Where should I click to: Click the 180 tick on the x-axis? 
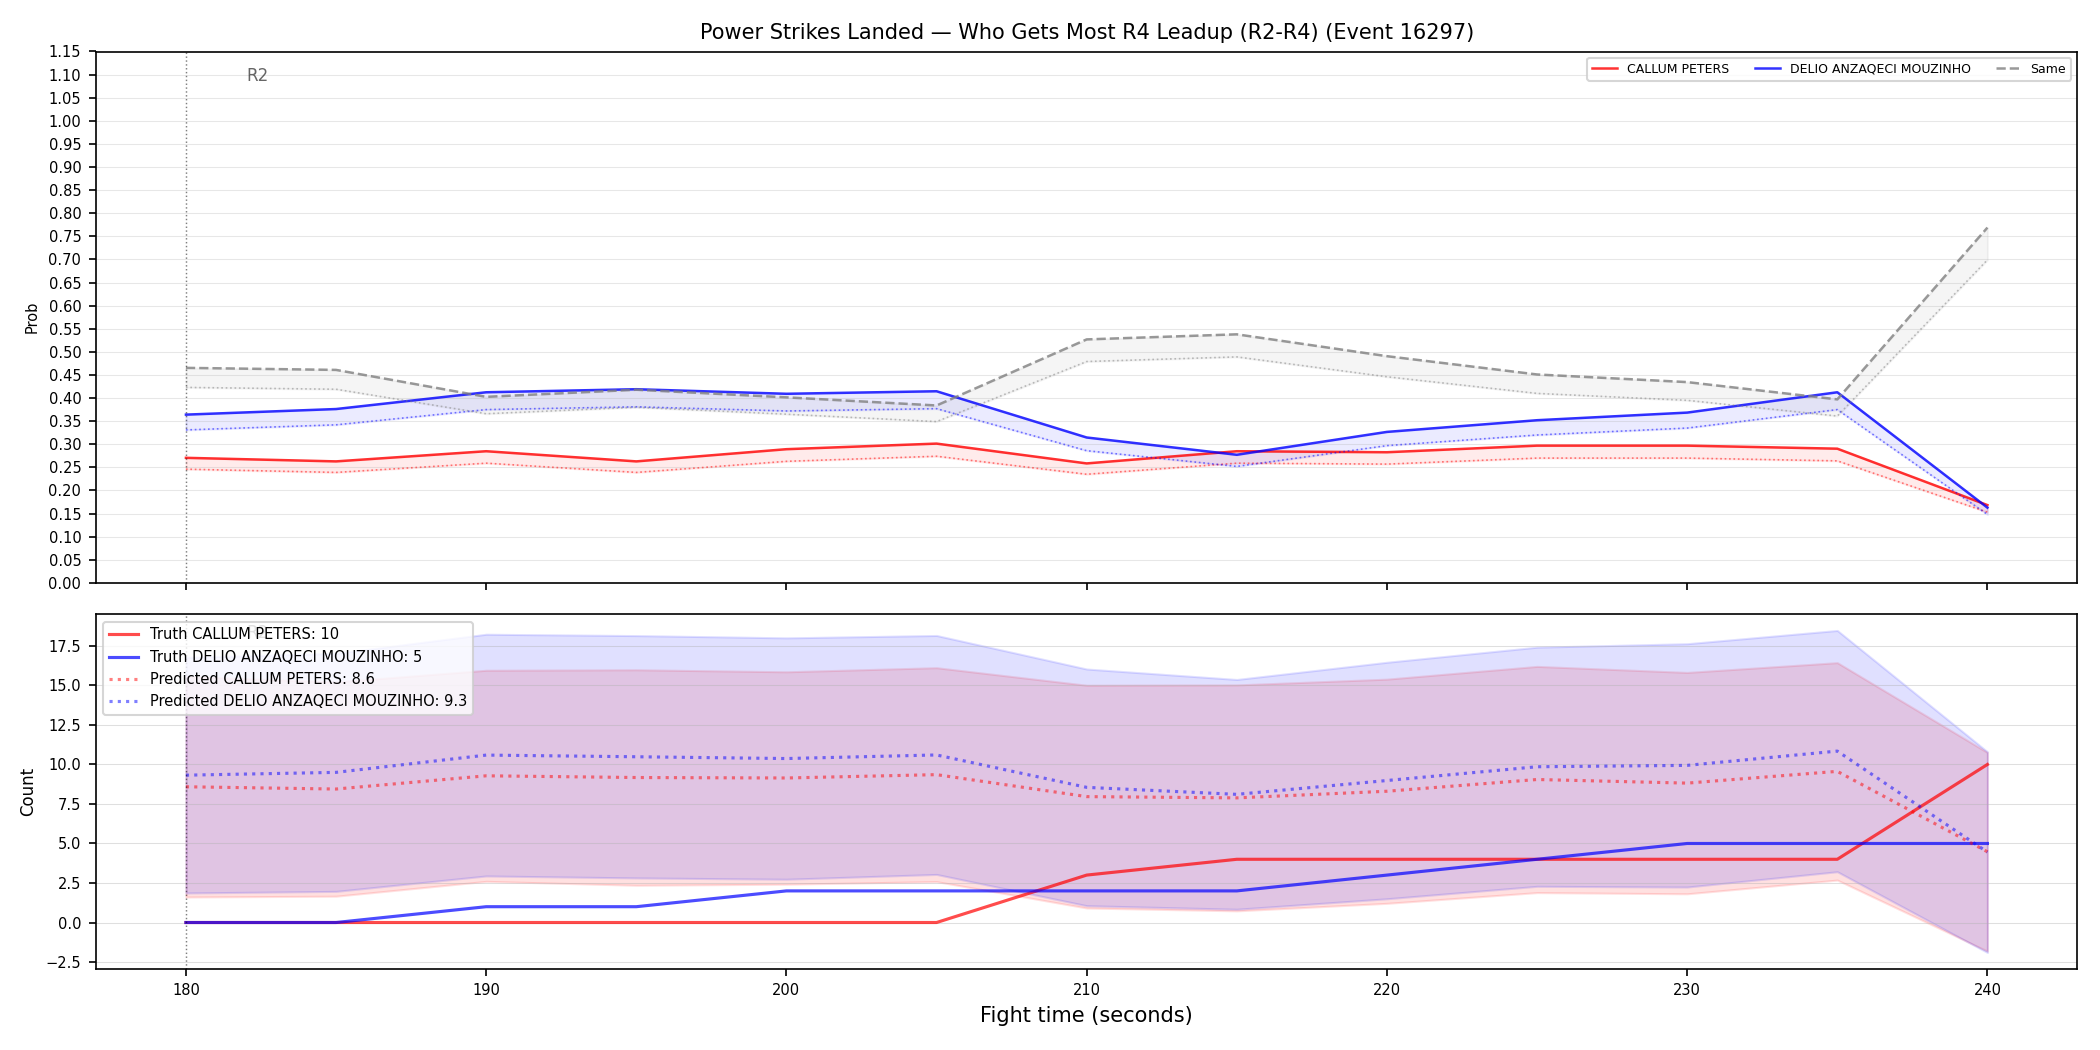tap(186, 990)
